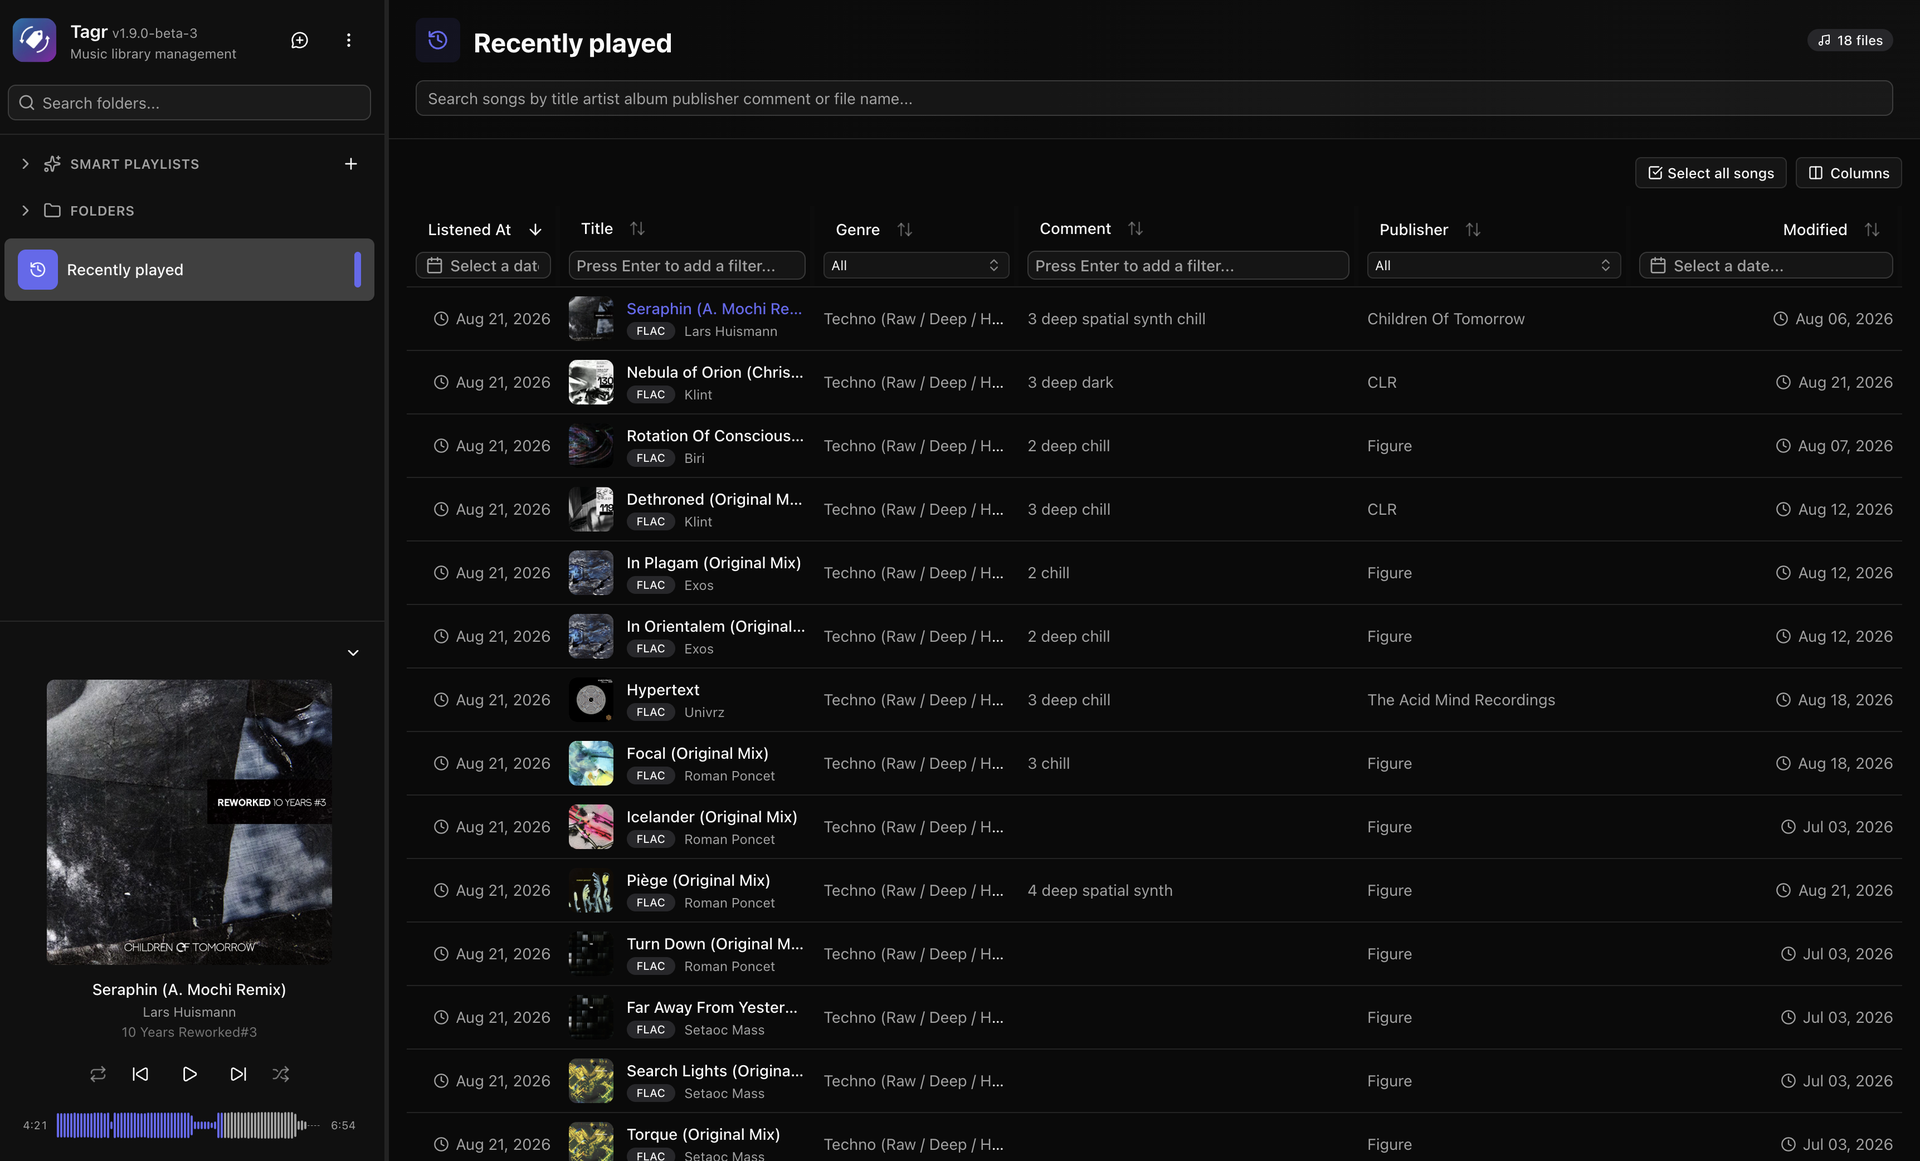
Task: Click The Acid Mind Recordings publisher cell
Action: 1461,700
